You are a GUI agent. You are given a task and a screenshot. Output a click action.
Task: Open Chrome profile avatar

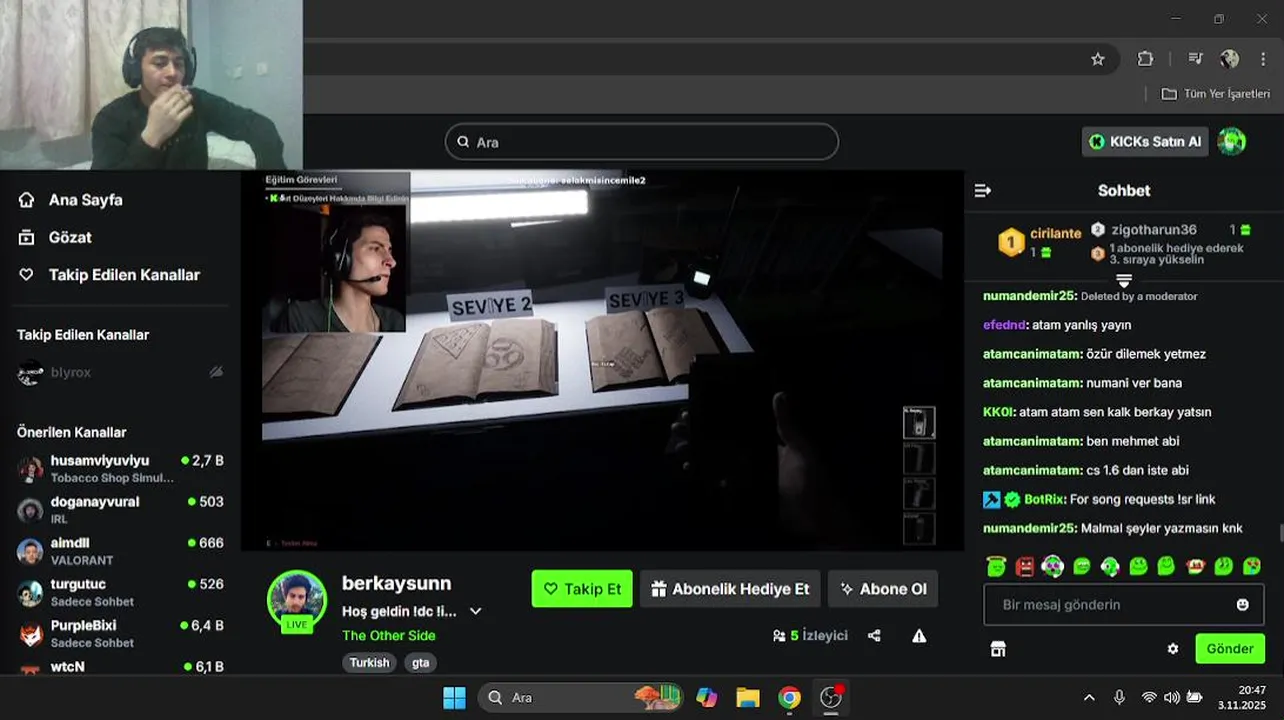click(1230, 59)
